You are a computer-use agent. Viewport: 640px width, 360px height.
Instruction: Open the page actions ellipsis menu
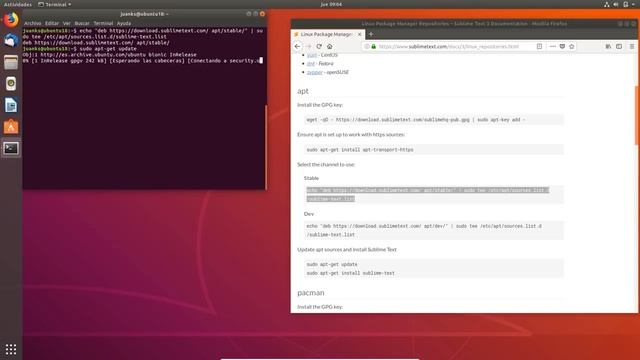[x=553, y=47]
